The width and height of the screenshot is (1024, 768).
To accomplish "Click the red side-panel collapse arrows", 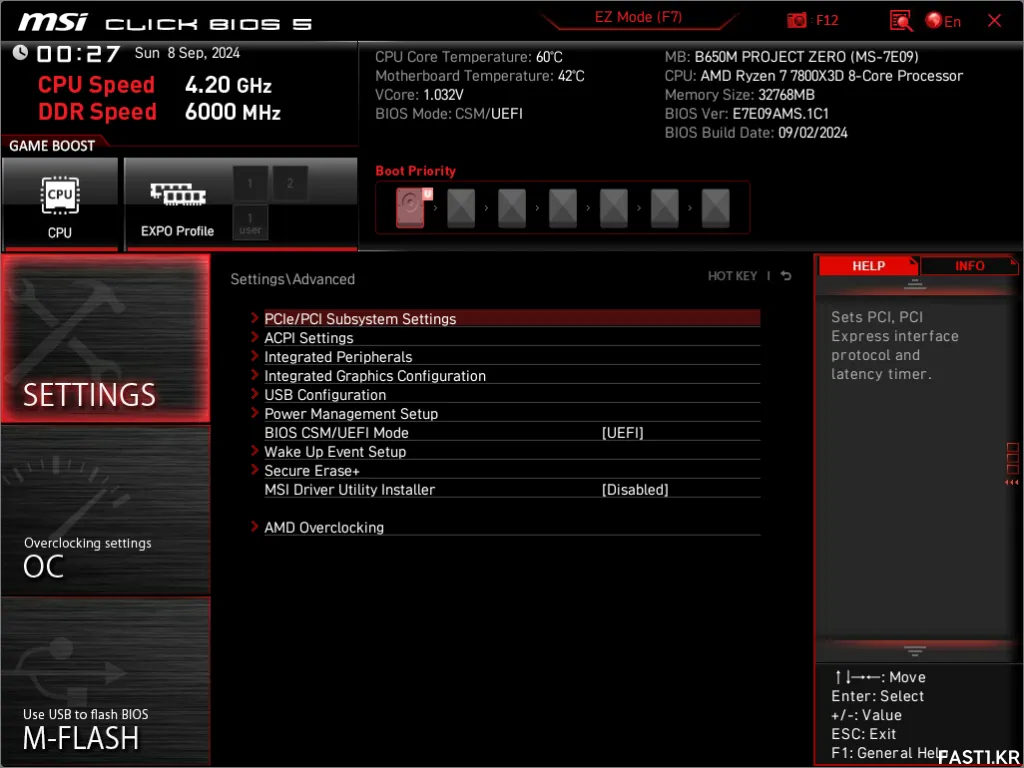I will click(1012, 483).
